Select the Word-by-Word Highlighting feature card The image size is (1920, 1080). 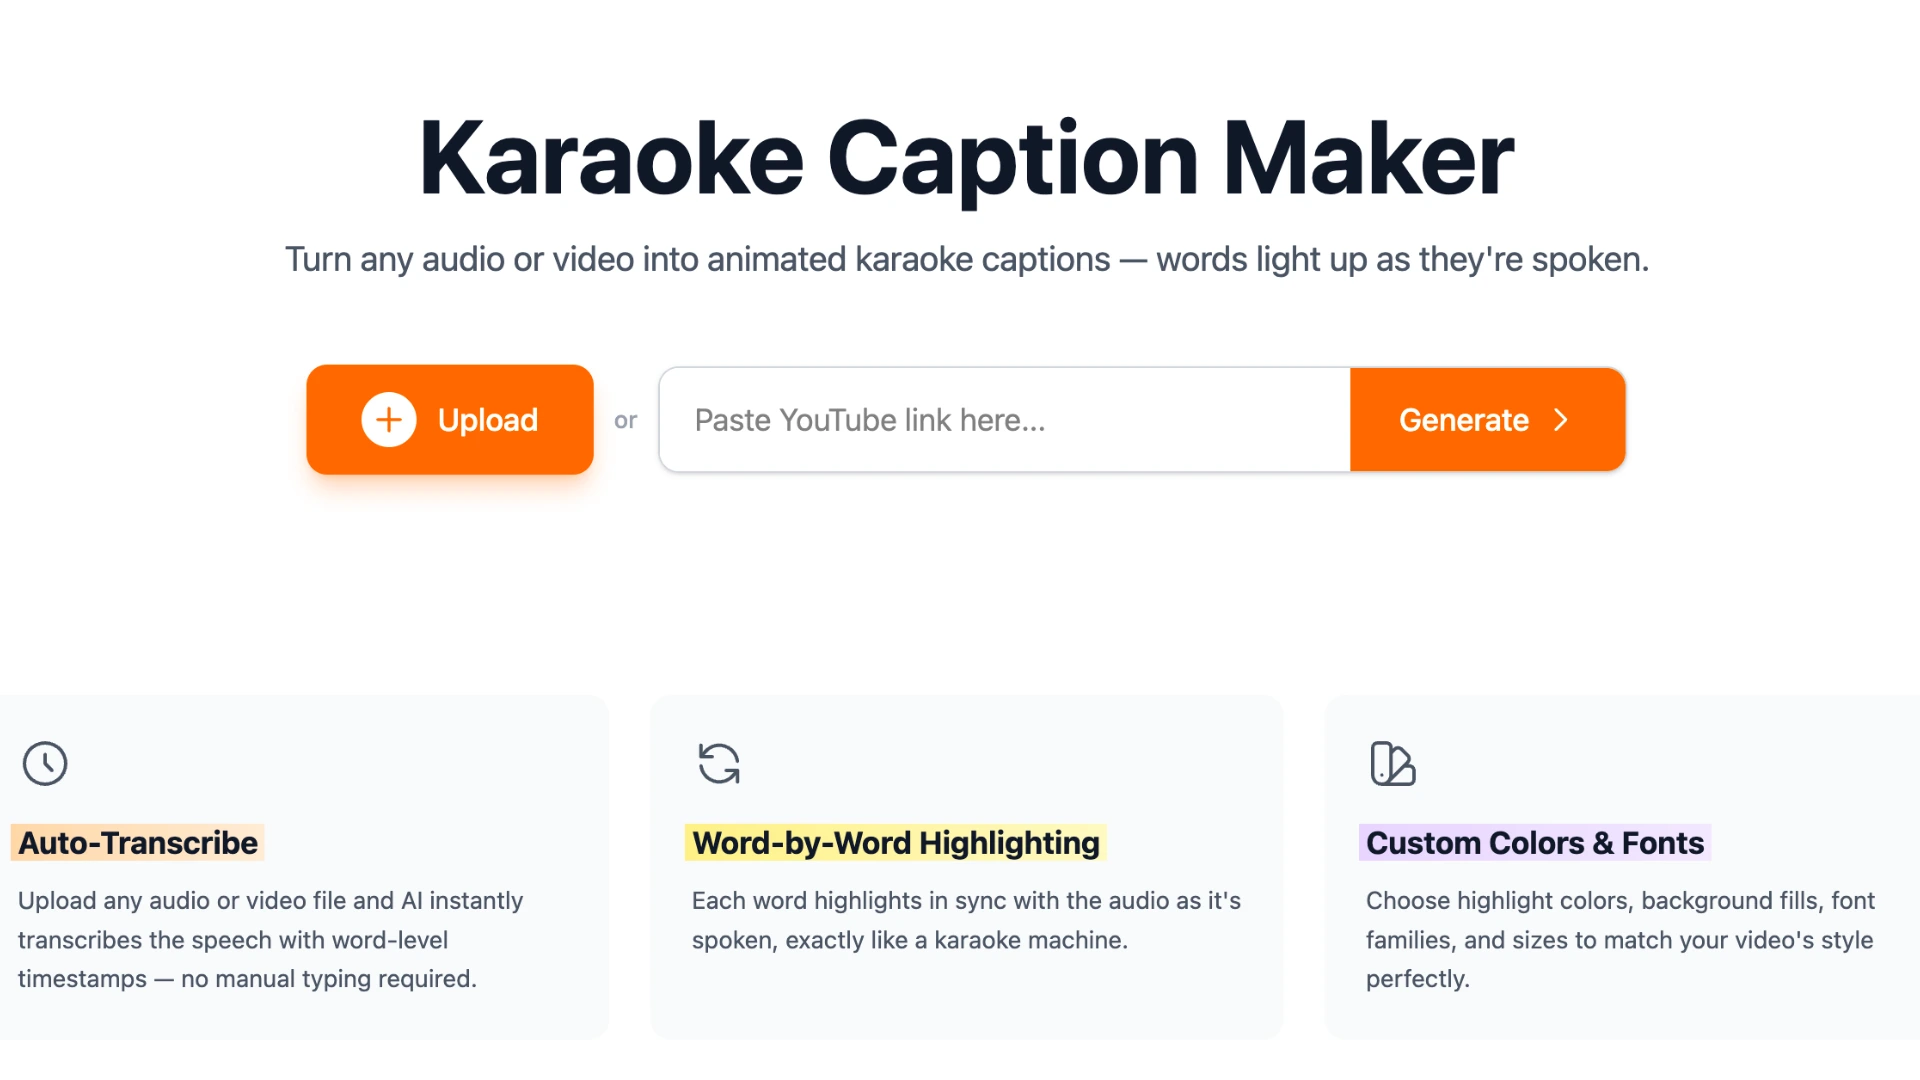pos(966,866)
